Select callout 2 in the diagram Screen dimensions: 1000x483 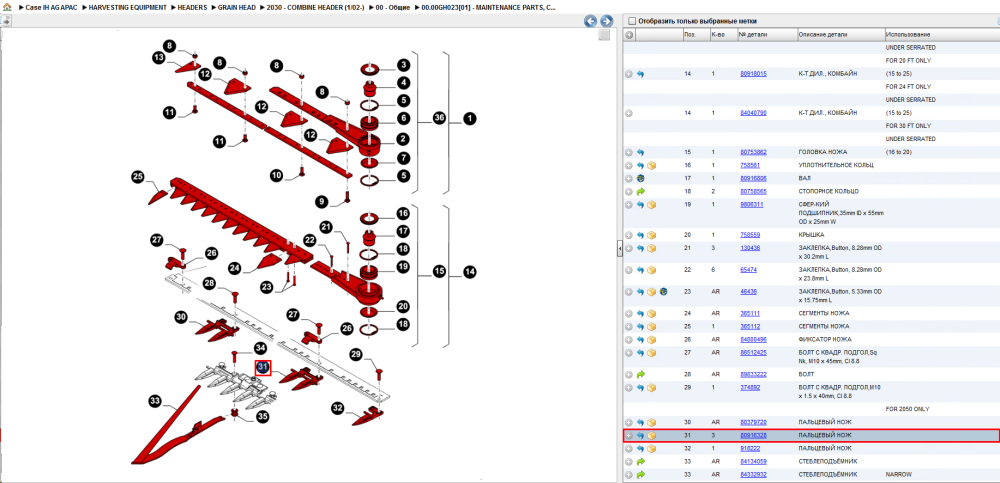pos(403,138)
